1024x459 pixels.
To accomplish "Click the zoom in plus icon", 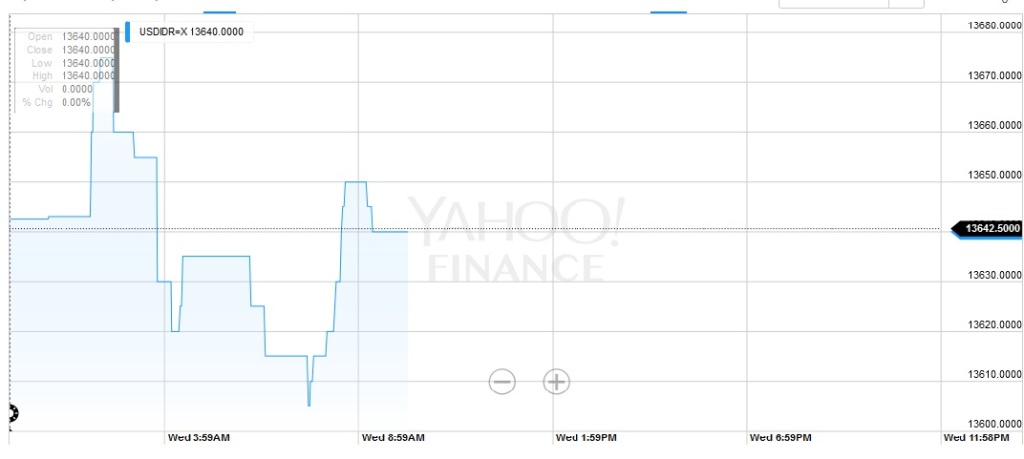I will click(556, 381).
